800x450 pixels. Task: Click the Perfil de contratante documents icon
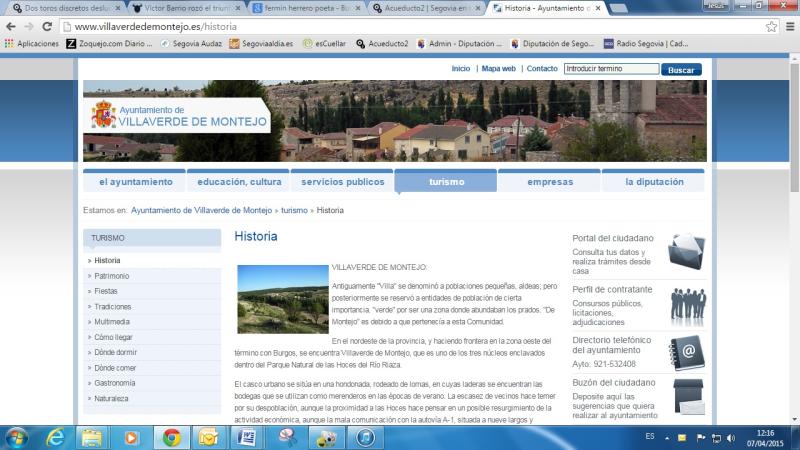pos(687,301)
